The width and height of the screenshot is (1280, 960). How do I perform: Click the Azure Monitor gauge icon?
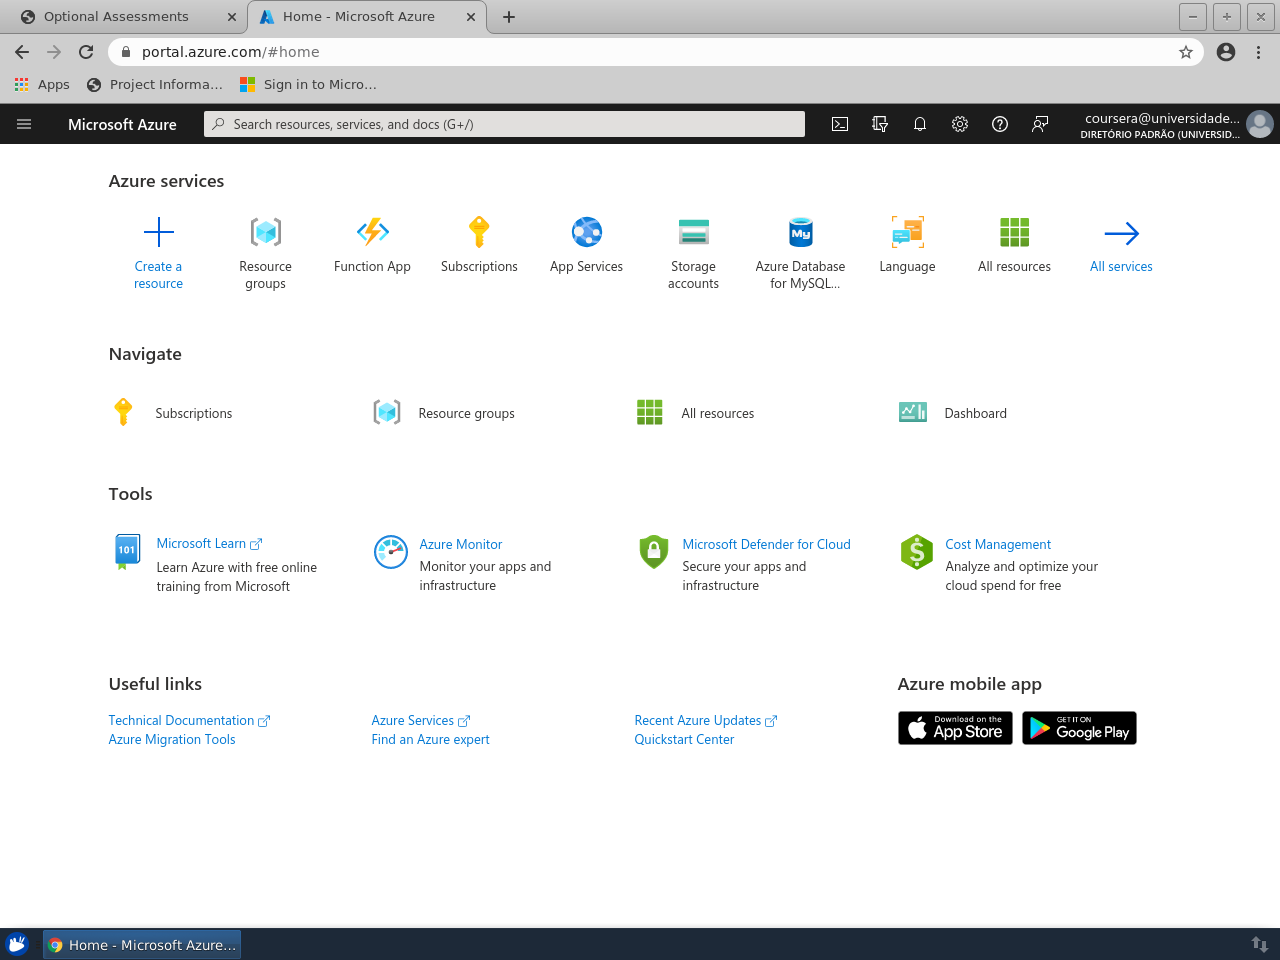(391, 551)
